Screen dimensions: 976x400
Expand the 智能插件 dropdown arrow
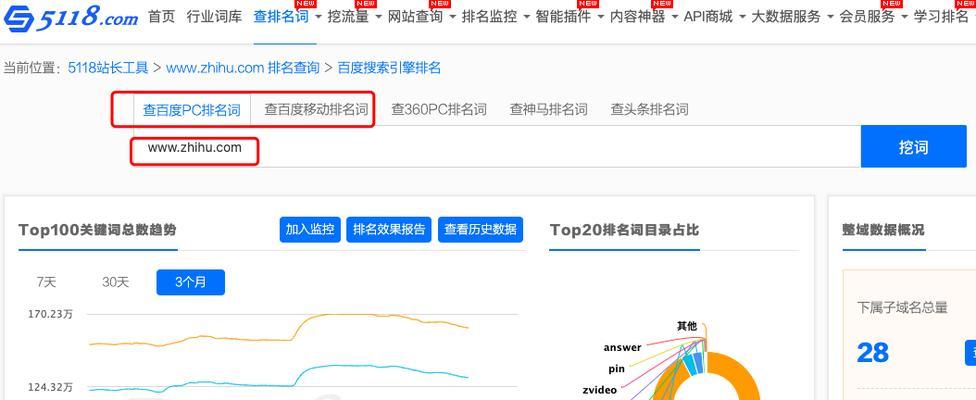pyautogui.click(x=601, y=17)
